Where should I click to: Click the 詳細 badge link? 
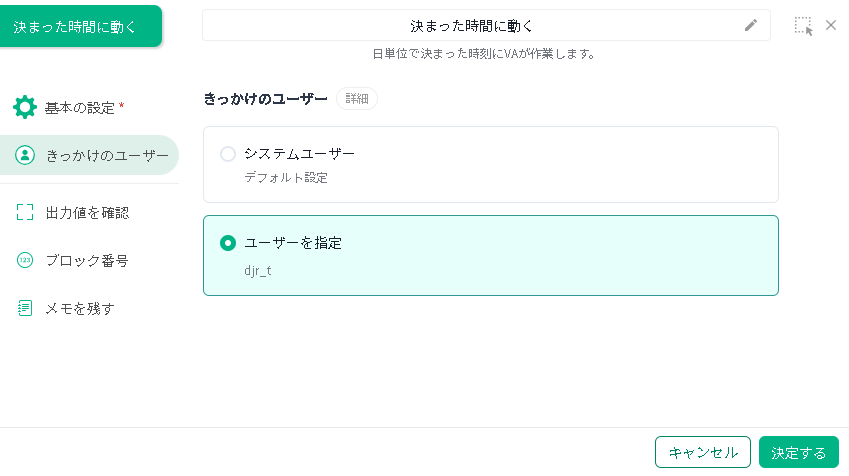tap(357, 99)
